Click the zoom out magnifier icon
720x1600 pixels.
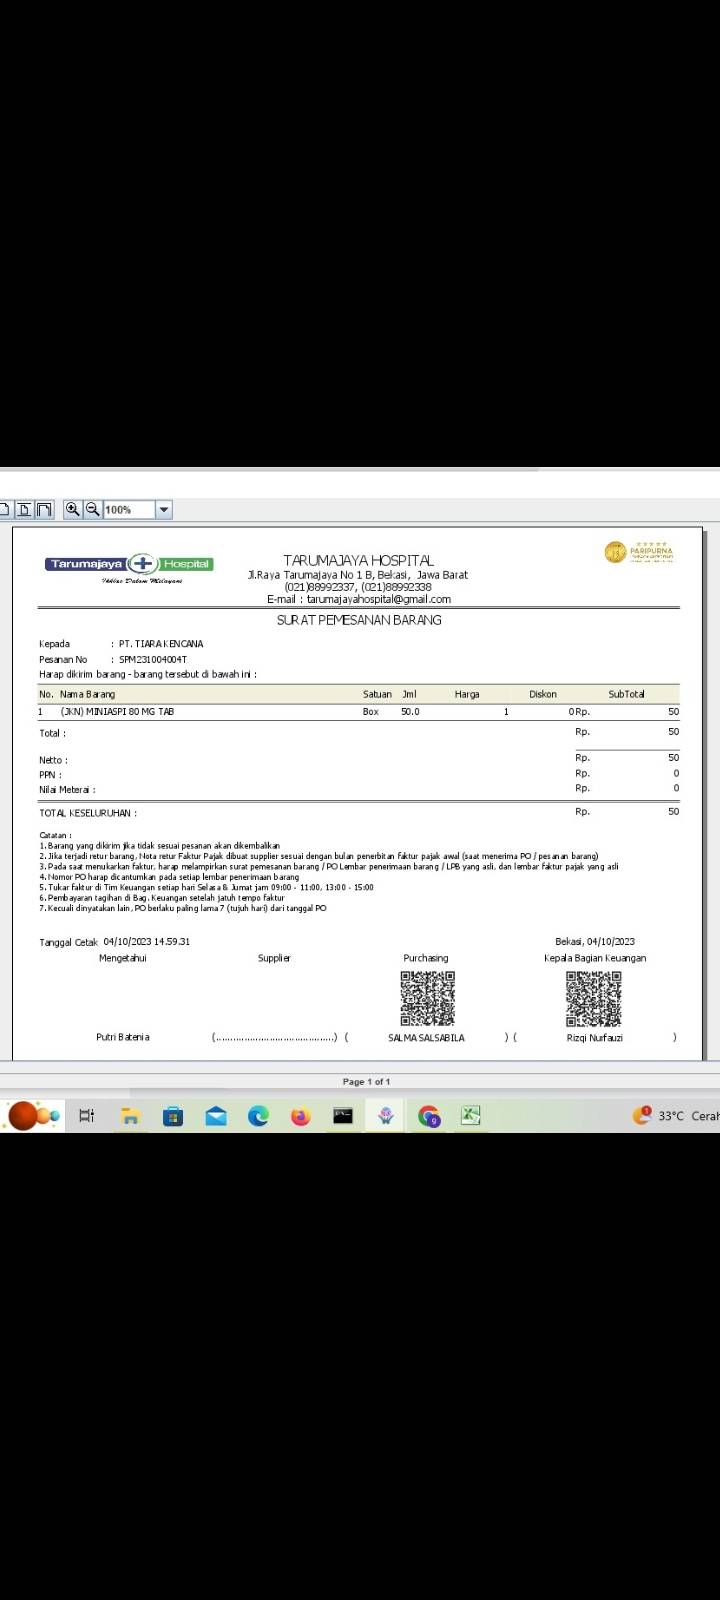coord(92,509)
